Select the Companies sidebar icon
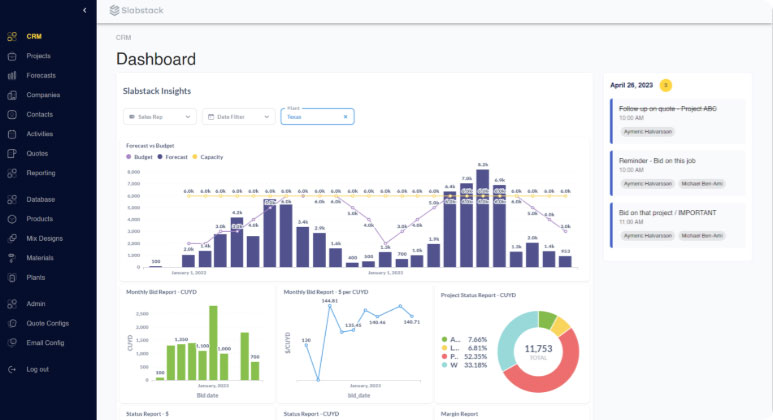Image resolution: width=773 pixels, height=420 pixels. click(11, 95)
